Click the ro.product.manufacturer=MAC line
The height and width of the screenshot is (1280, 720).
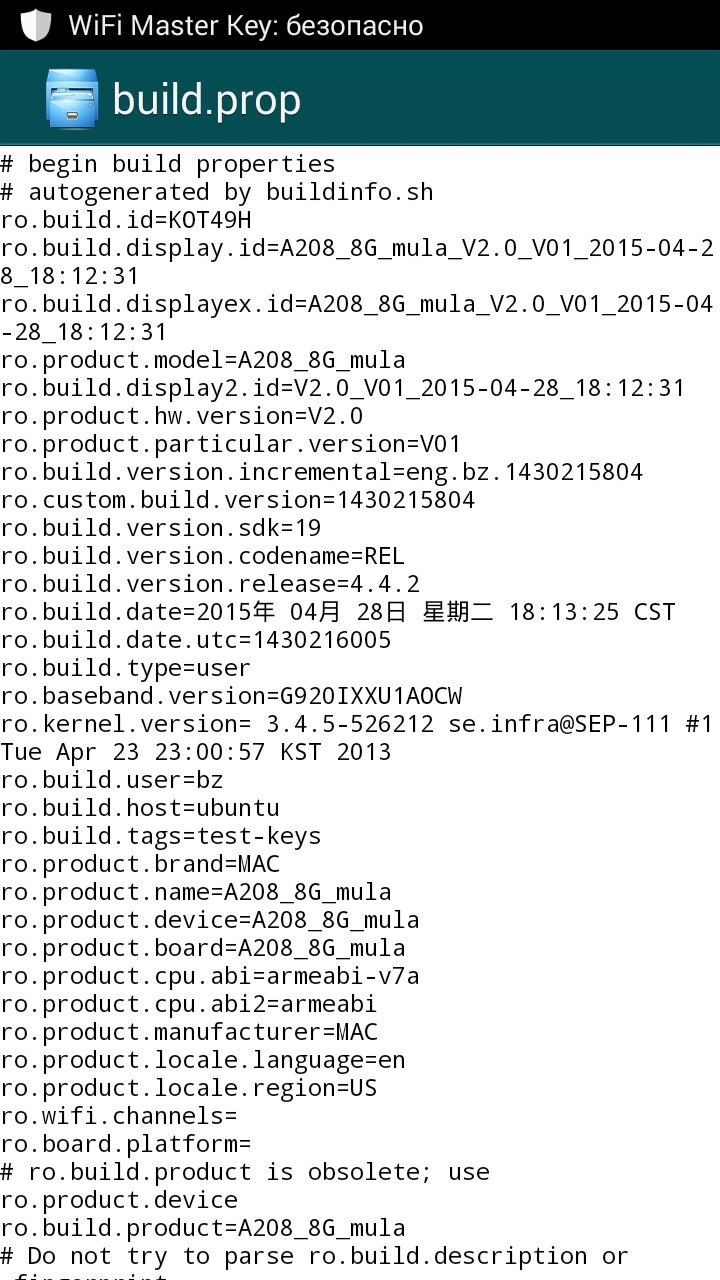(x=189, y=1031)
